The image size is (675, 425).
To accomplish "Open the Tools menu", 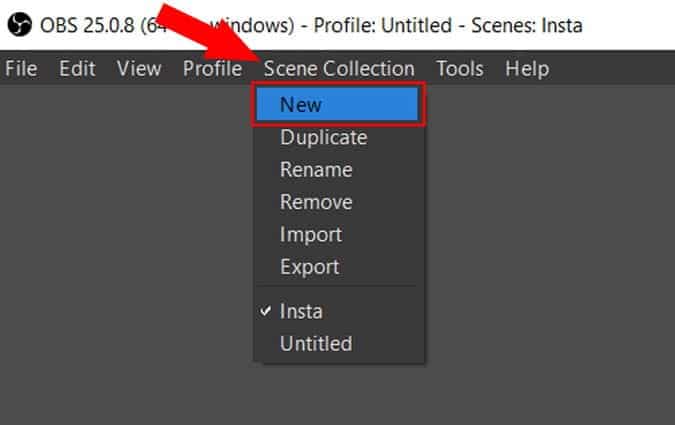I will (x=460, y=68).
